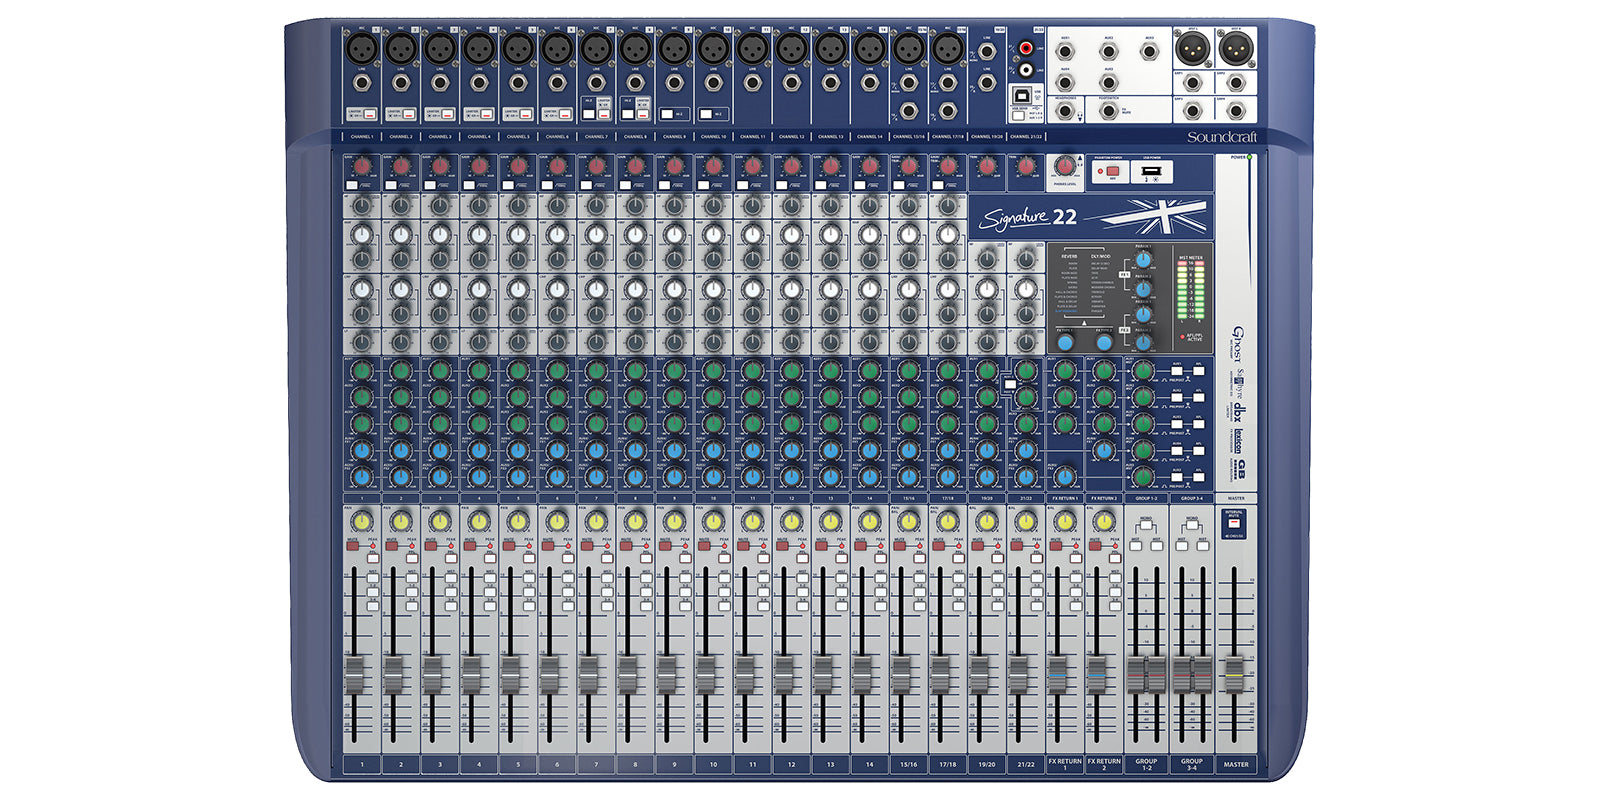
Task: Click the FX Type 1 selector knob
Action: coord(1066,343)
